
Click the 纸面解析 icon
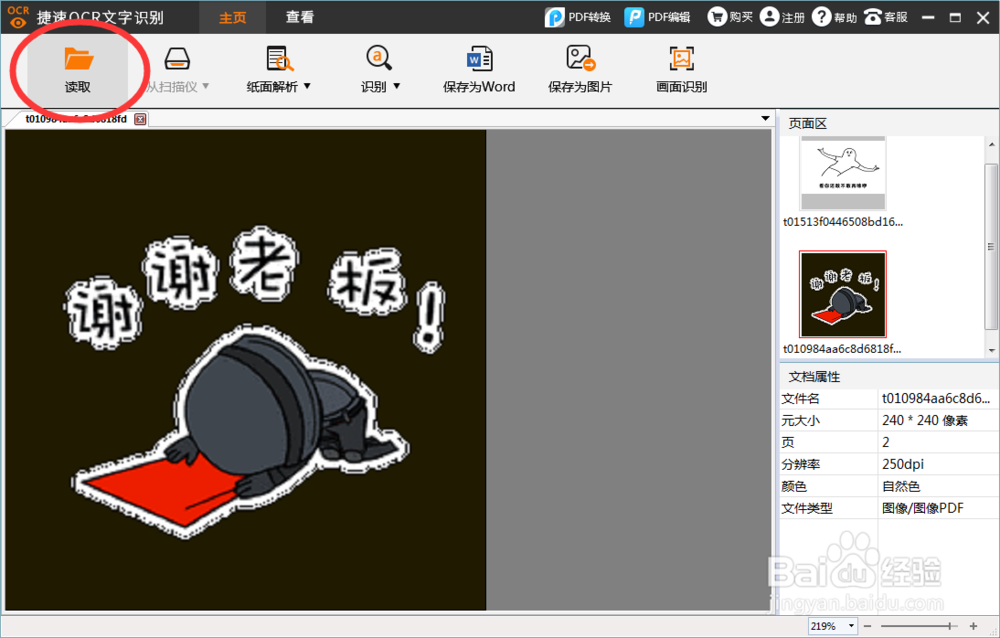click(x=279, y=59)
